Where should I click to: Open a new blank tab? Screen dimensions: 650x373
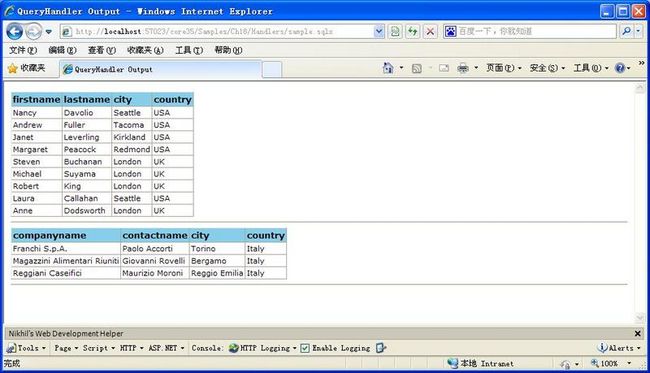click(272, 69)
